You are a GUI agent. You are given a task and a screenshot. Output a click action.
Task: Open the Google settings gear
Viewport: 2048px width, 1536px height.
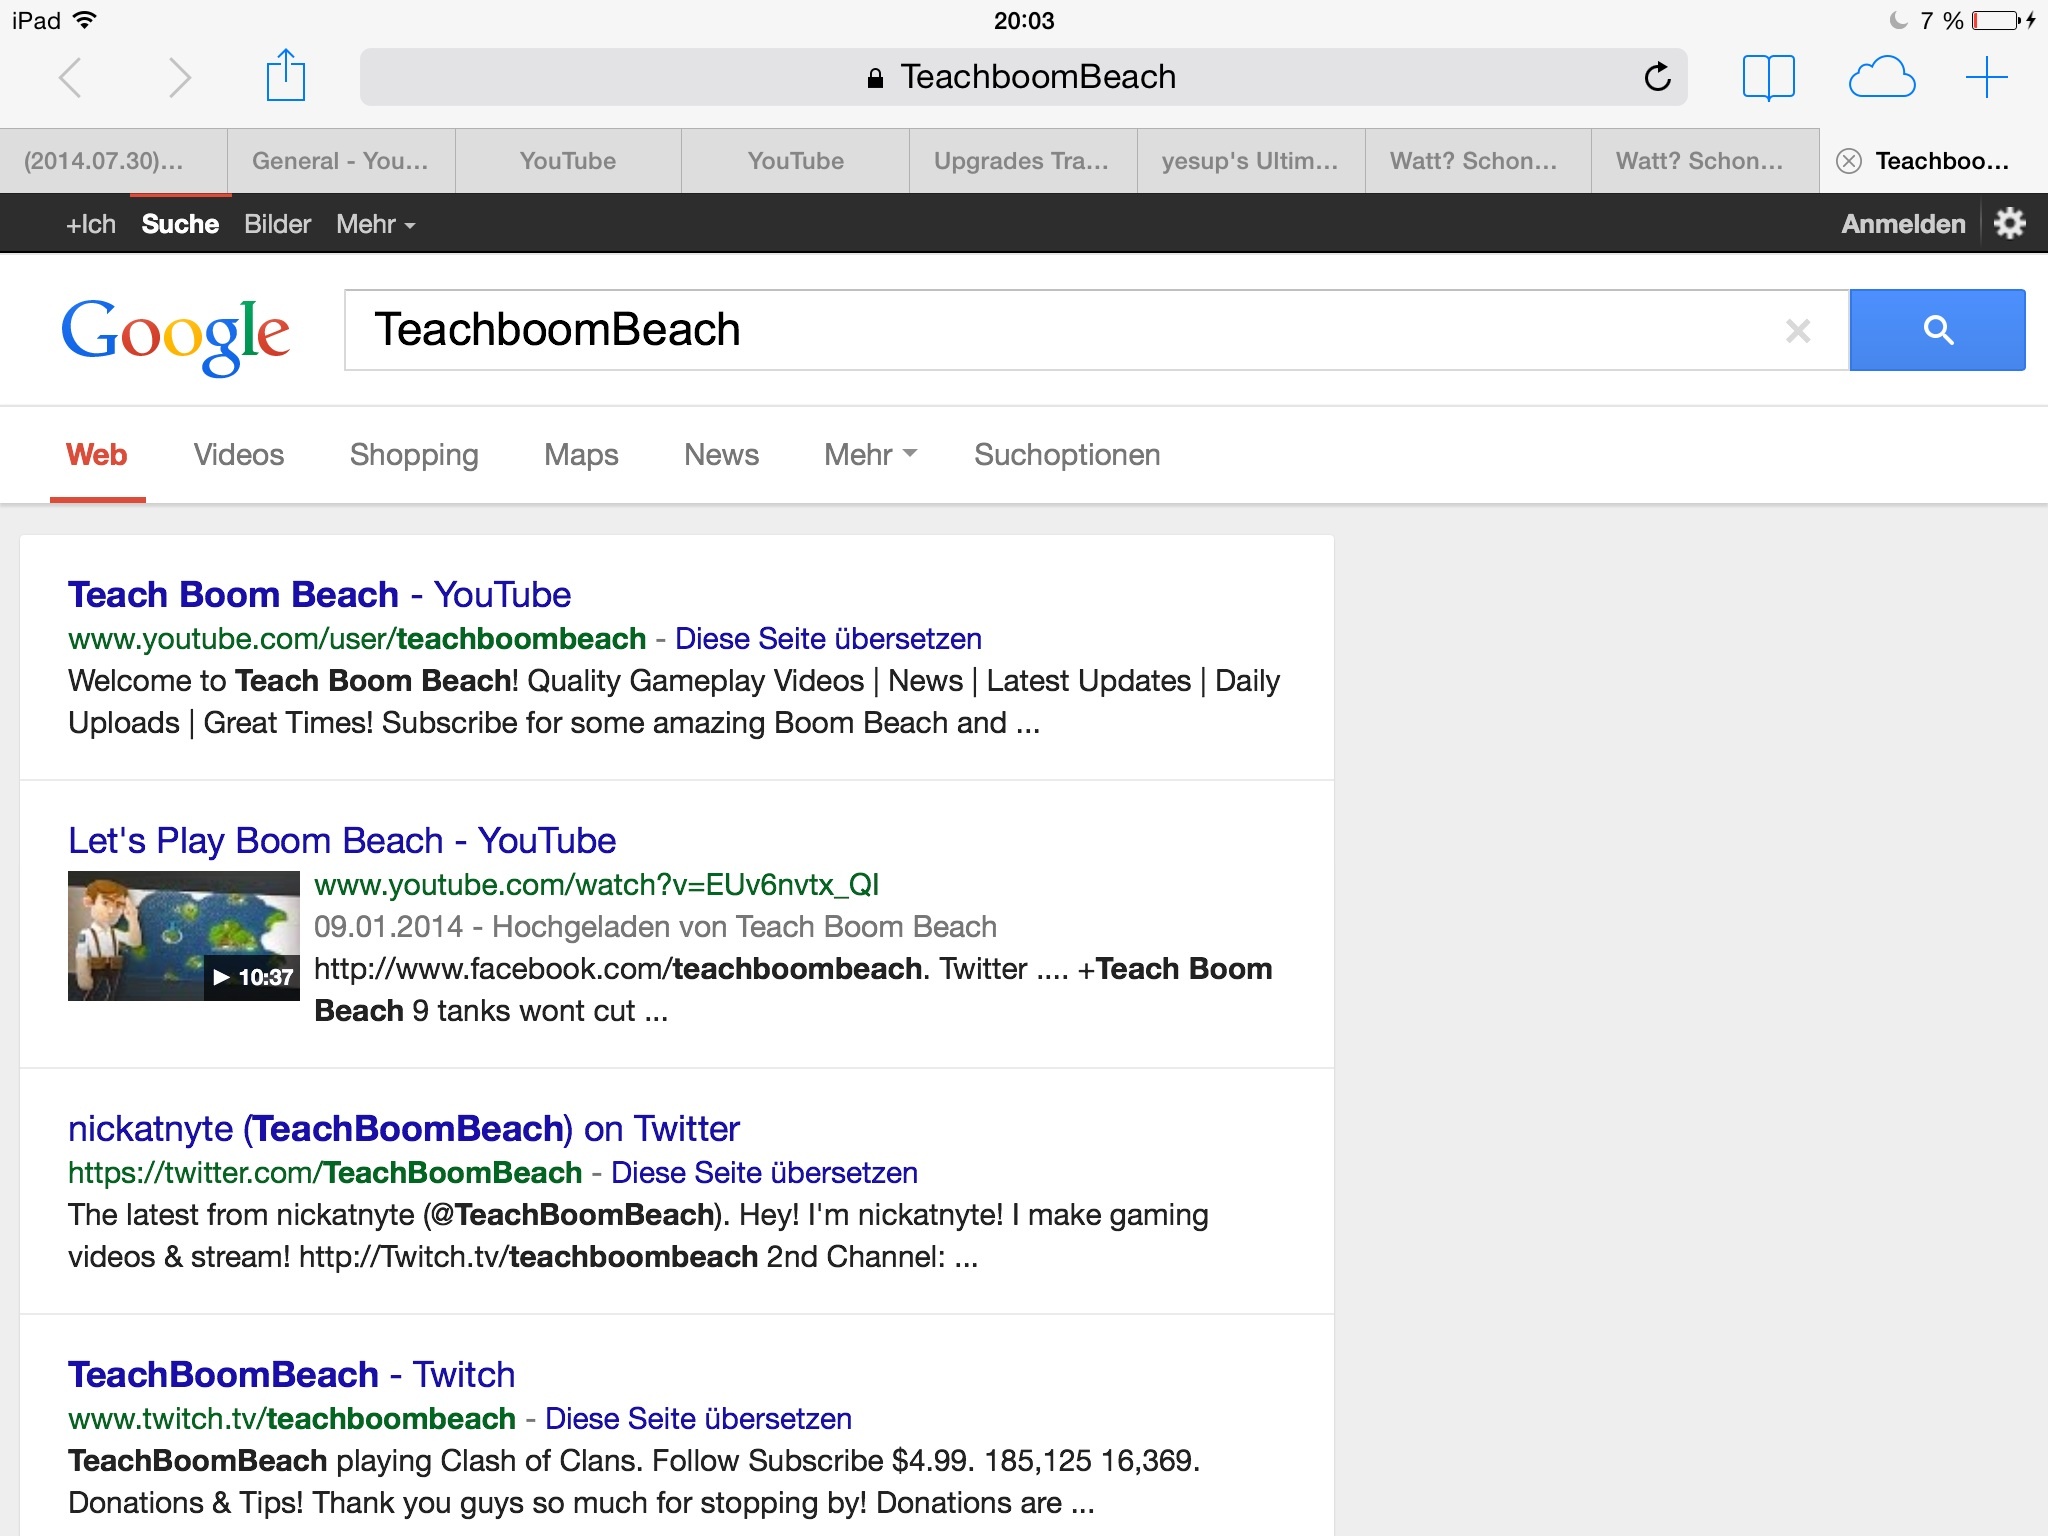2009,223
